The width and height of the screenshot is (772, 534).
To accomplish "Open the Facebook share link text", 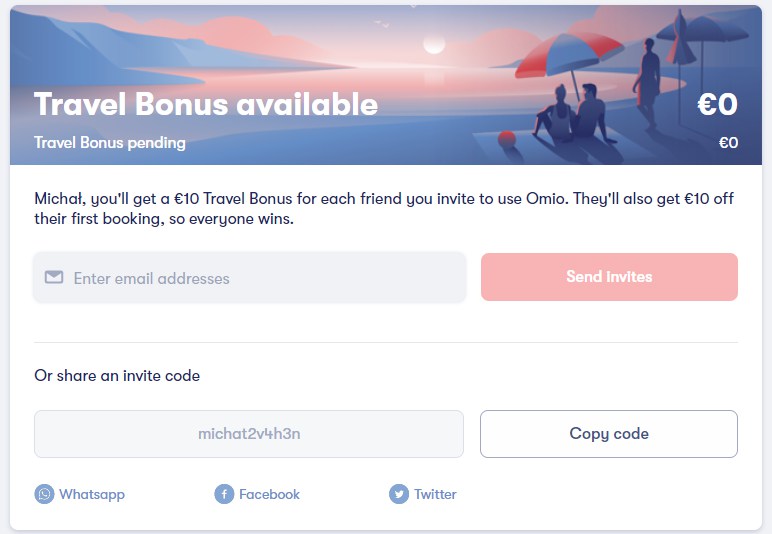I will point(269,494).
